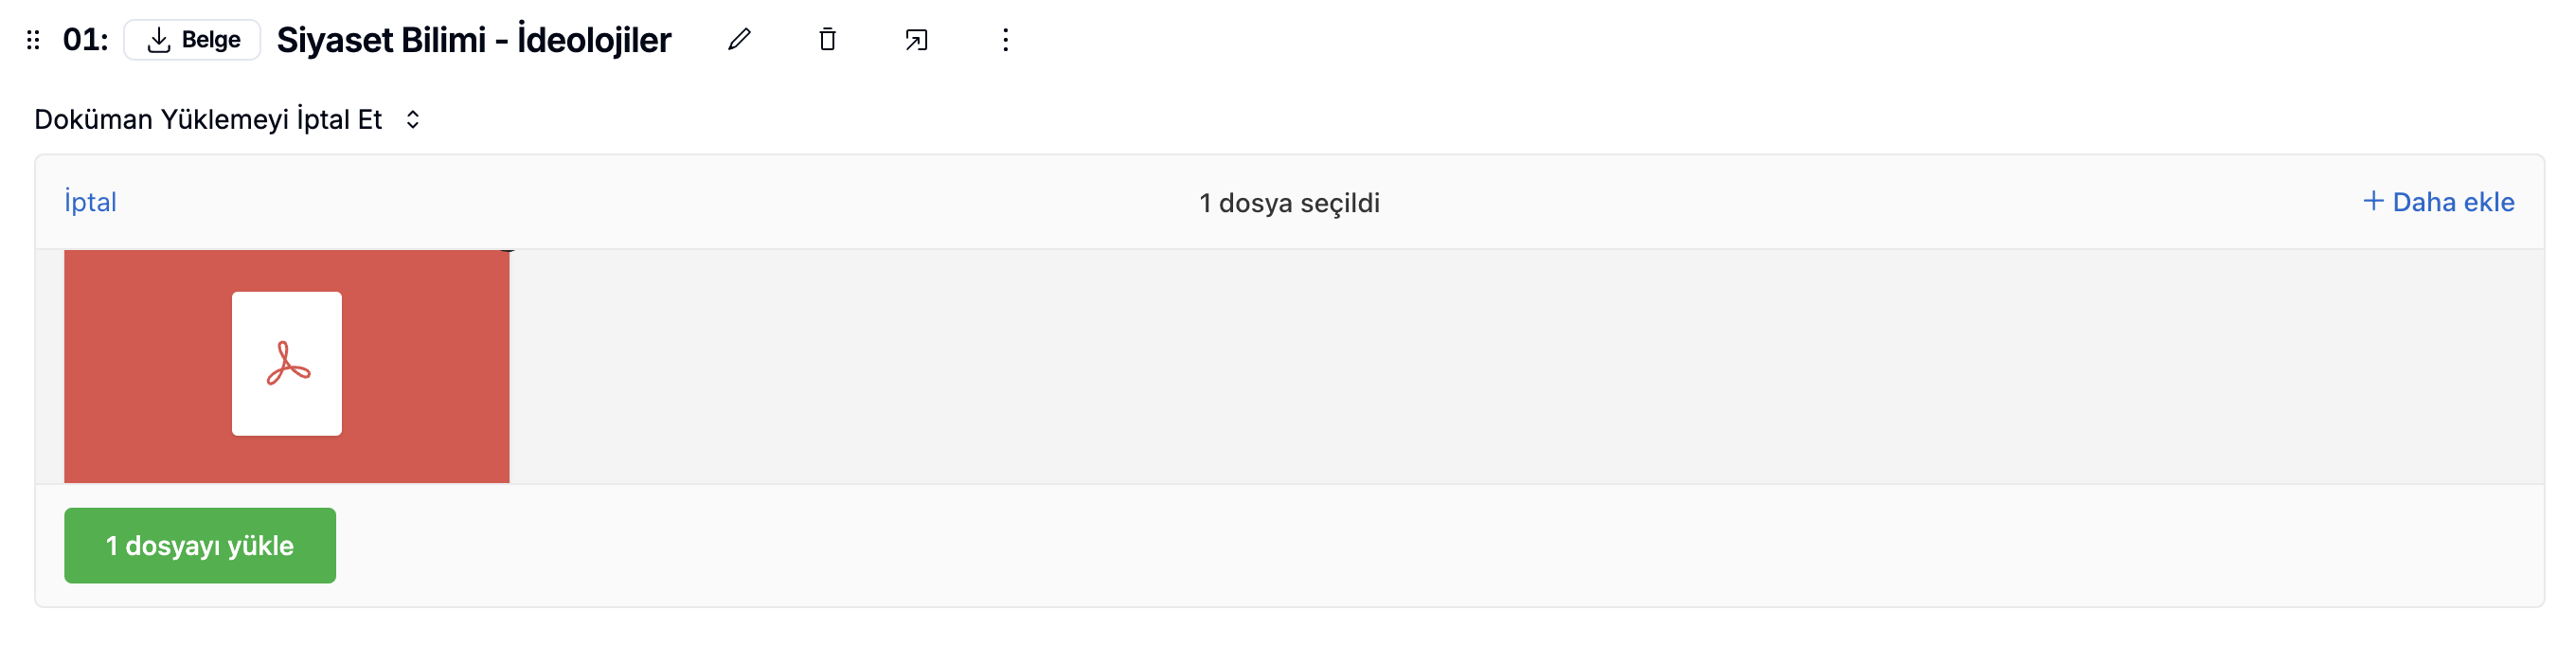The width and height of the screenshot is (2576, 646).
Task: Click the download arrow icon inside Belge
Action: (158, 40)
